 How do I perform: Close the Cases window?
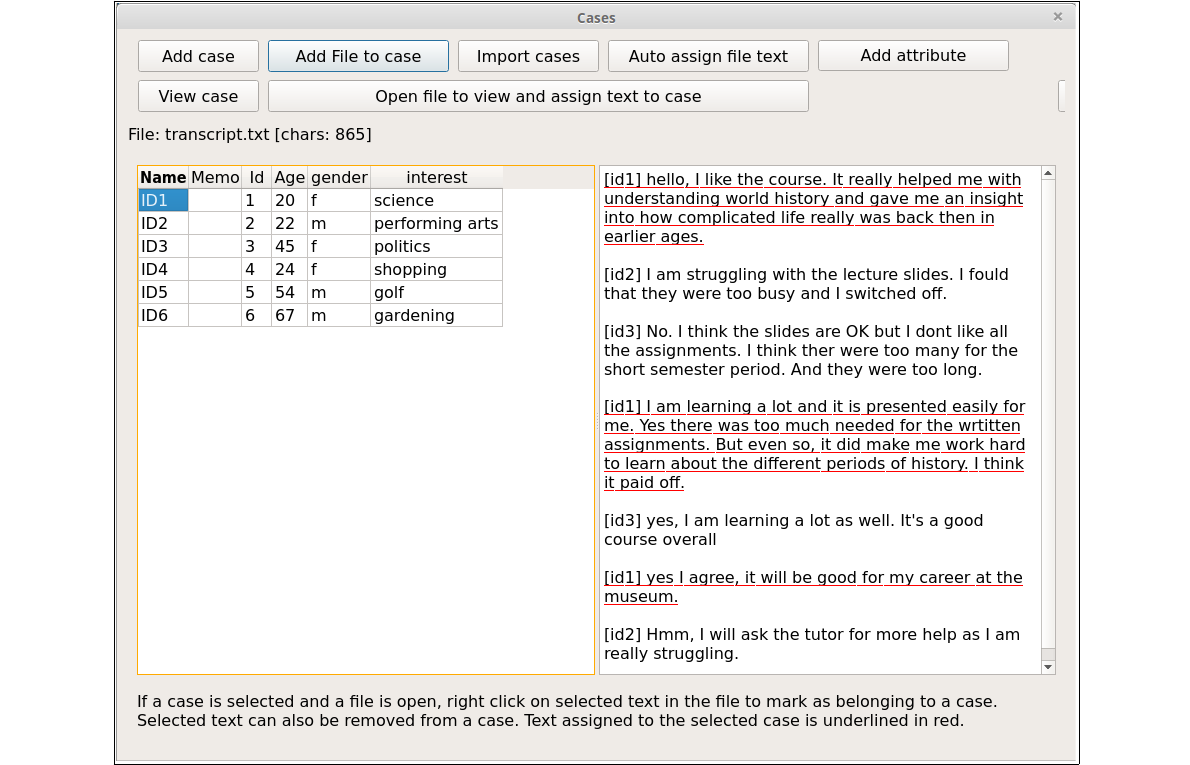1058,17
